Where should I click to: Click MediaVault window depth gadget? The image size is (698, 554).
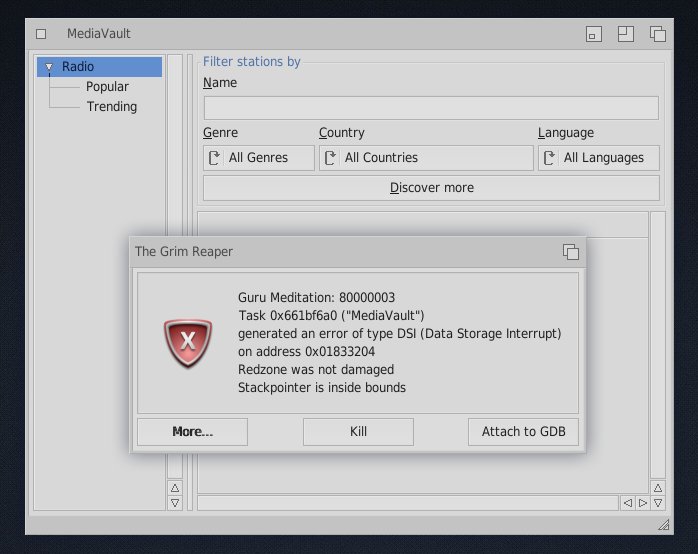(657, 34)
